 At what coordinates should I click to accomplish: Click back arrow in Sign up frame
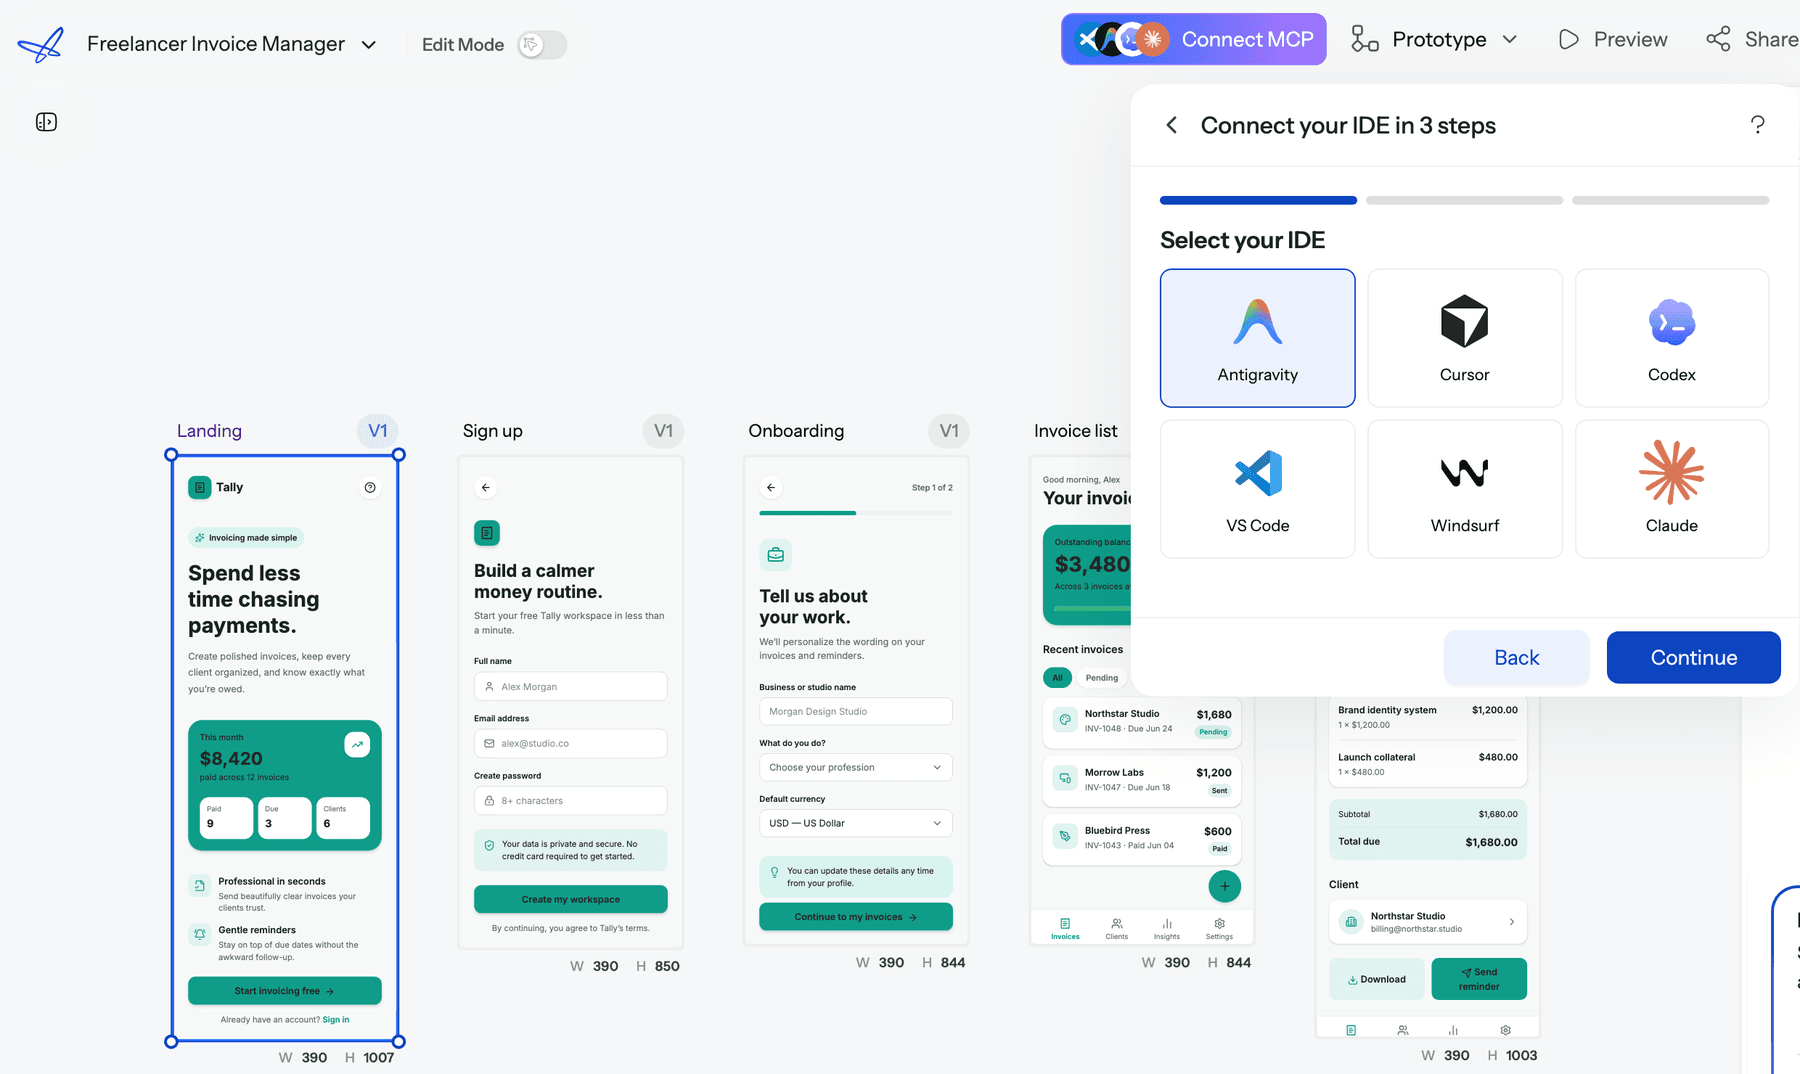486,487
